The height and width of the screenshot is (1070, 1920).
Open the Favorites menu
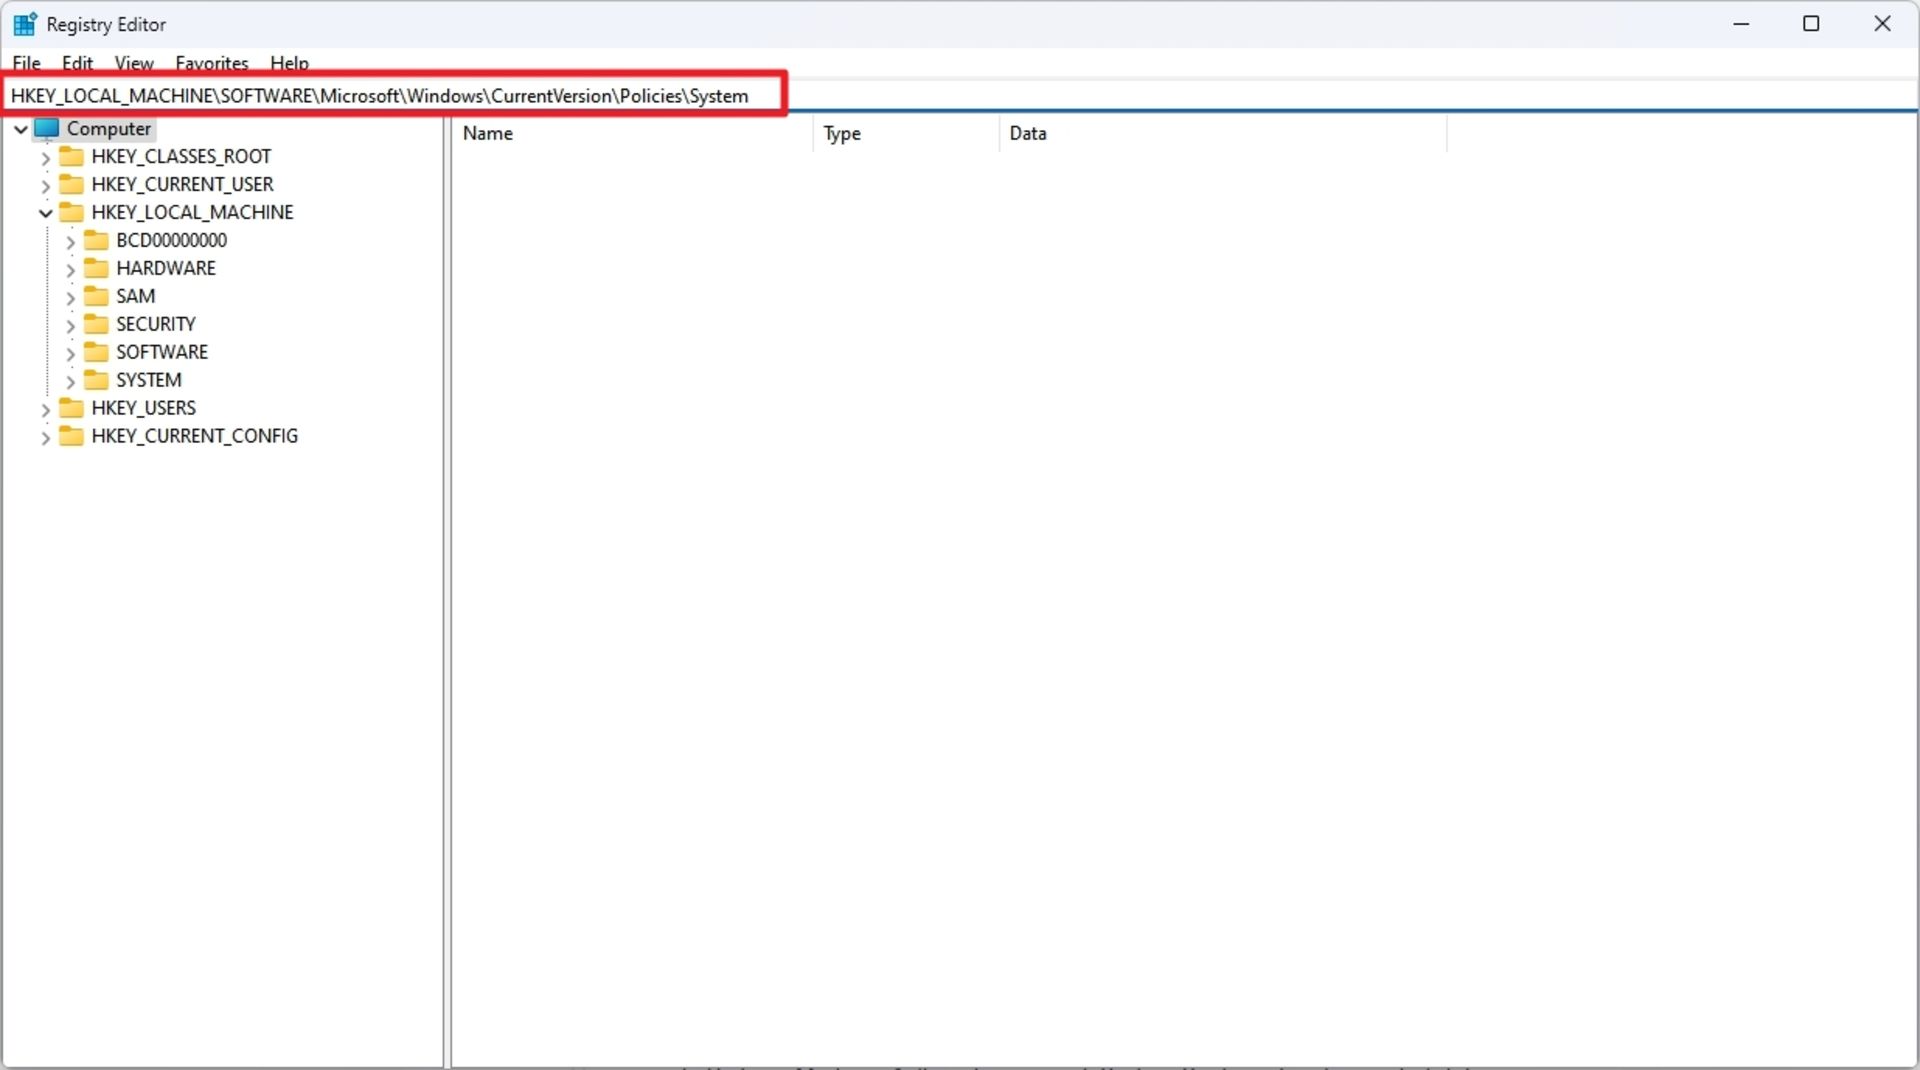tap(211, 63)
